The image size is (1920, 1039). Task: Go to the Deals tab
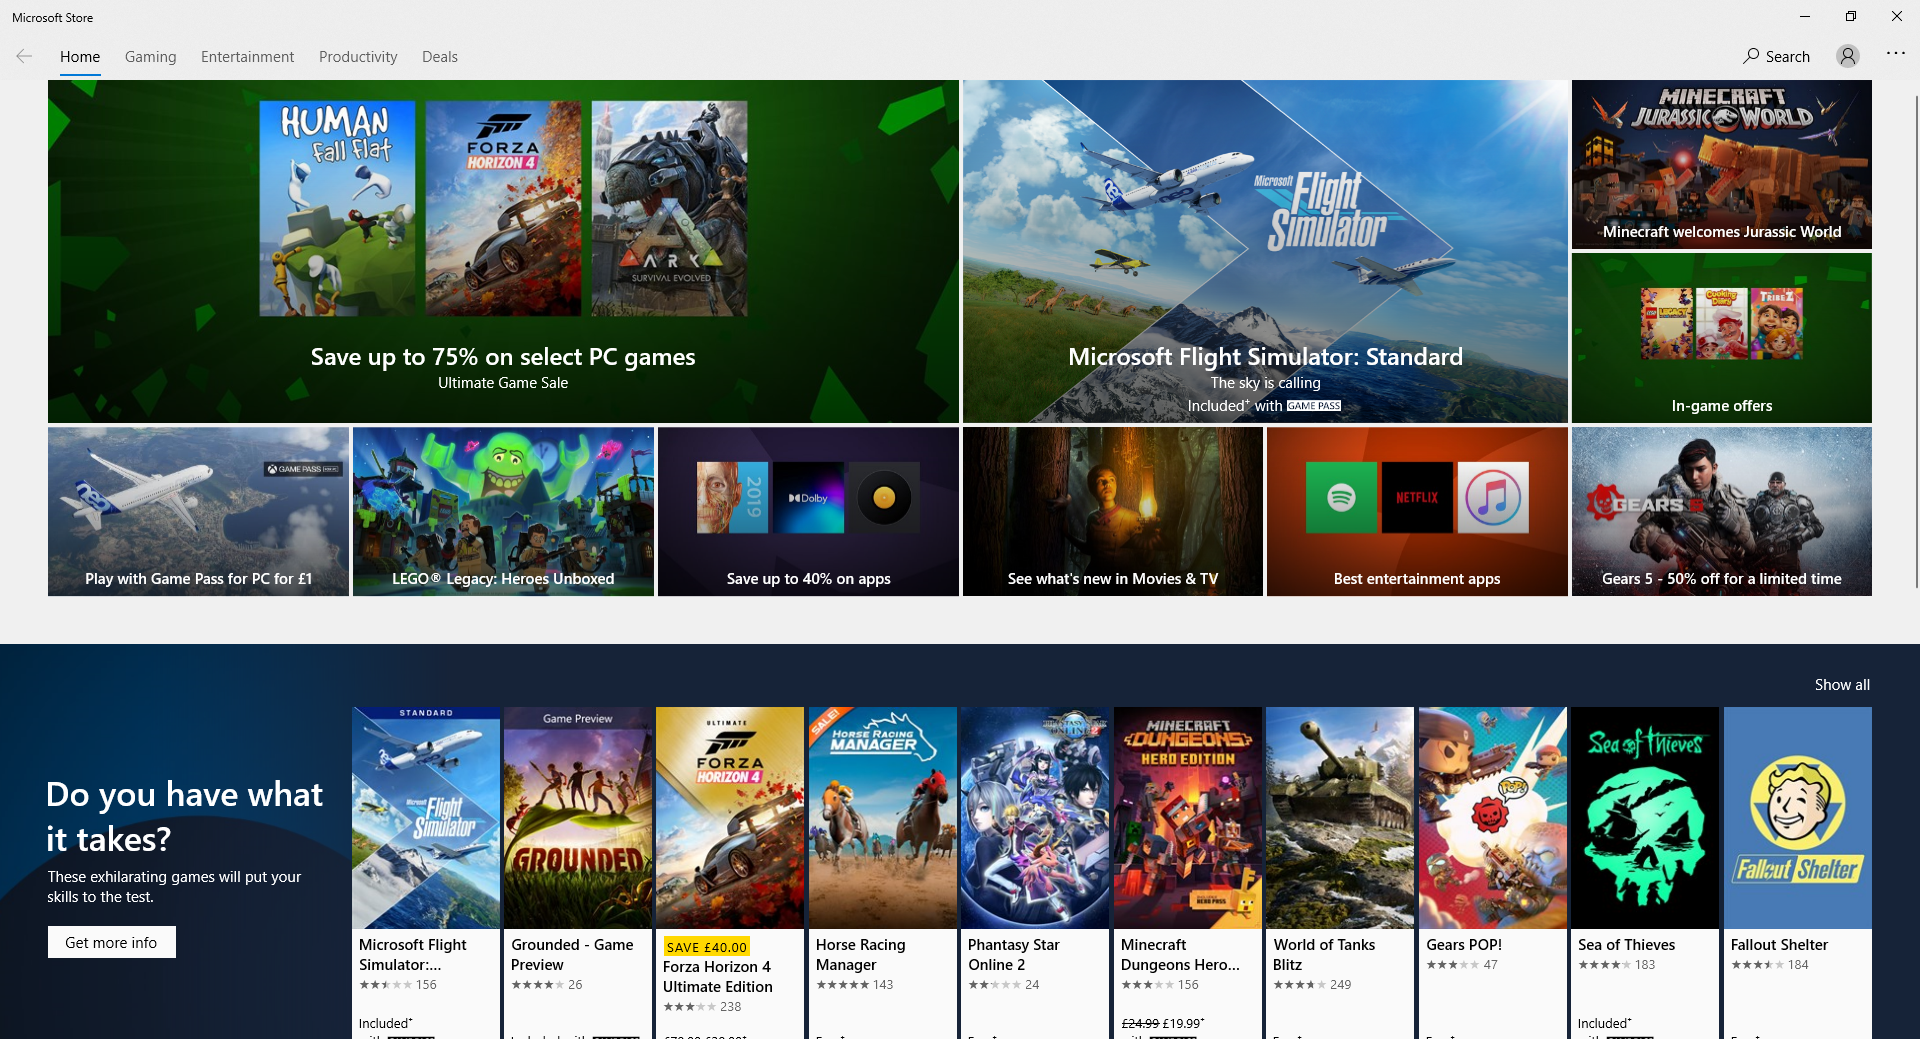click(440, 57)
